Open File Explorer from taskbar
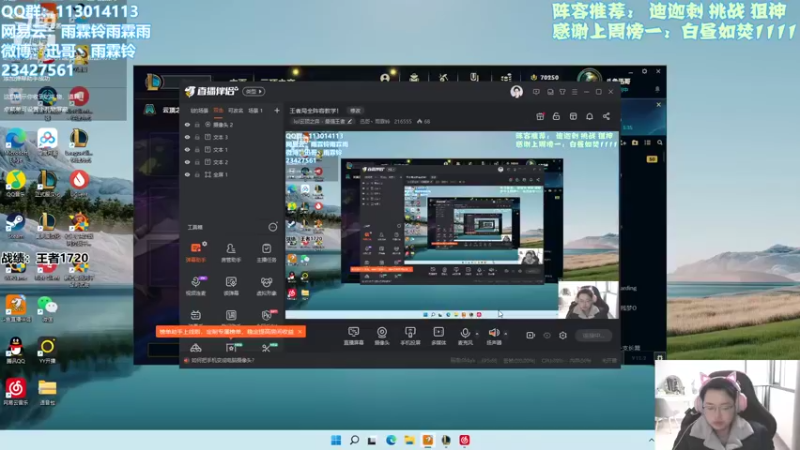 click(x=409, y=440)
